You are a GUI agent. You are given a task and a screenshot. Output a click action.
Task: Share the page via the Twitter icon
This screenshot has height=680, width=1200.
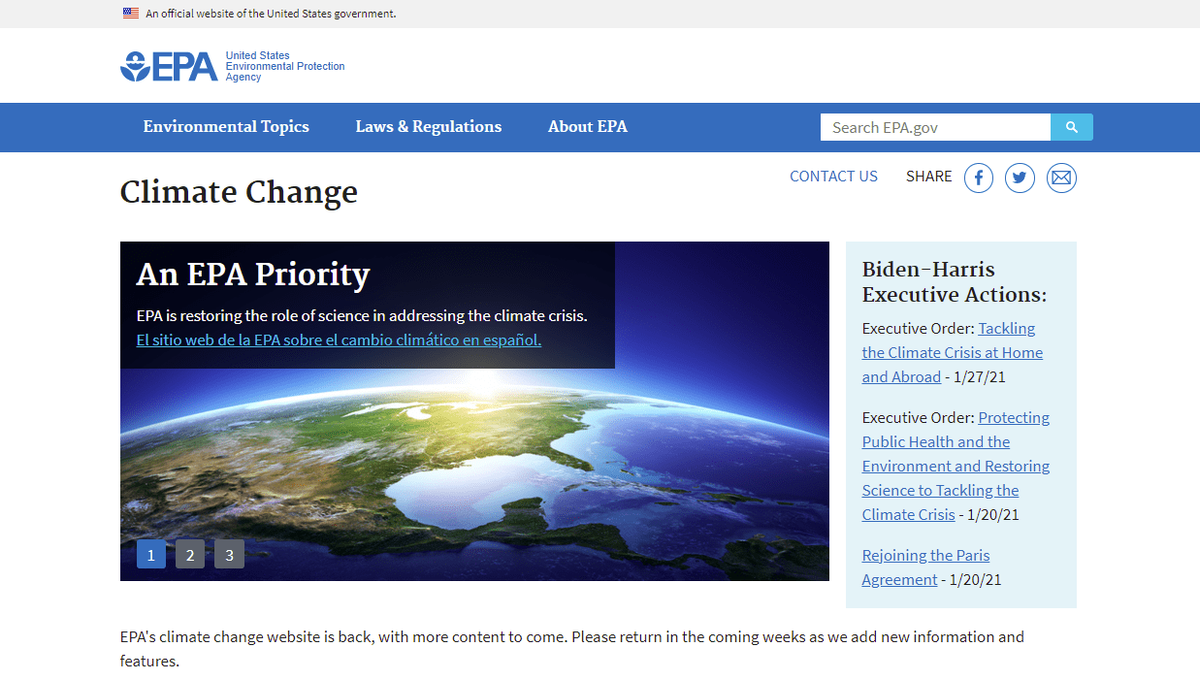1019,177
